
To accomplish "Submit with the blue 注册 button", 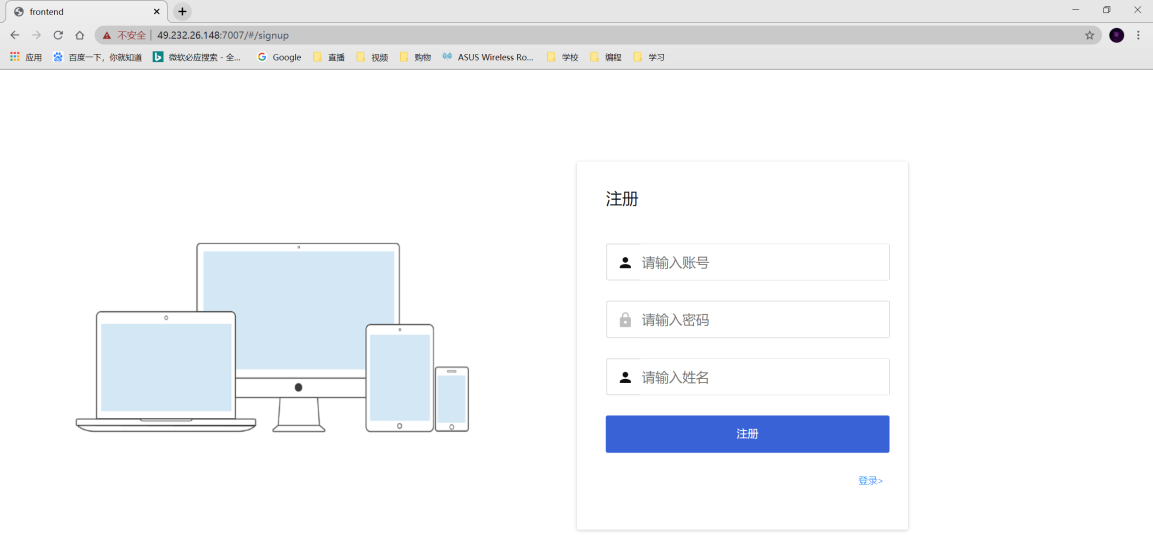I will coord(748,434).
